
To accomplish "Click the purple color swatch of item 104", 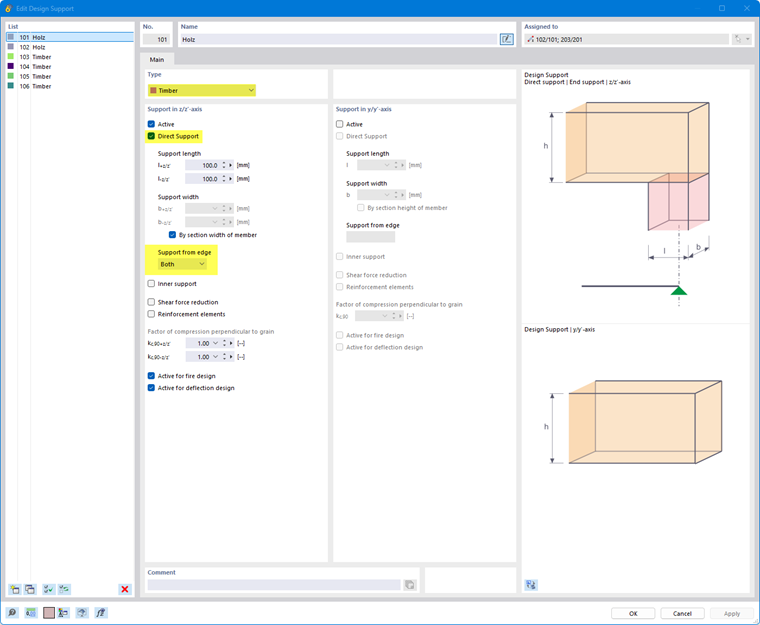I will [11, 66].
